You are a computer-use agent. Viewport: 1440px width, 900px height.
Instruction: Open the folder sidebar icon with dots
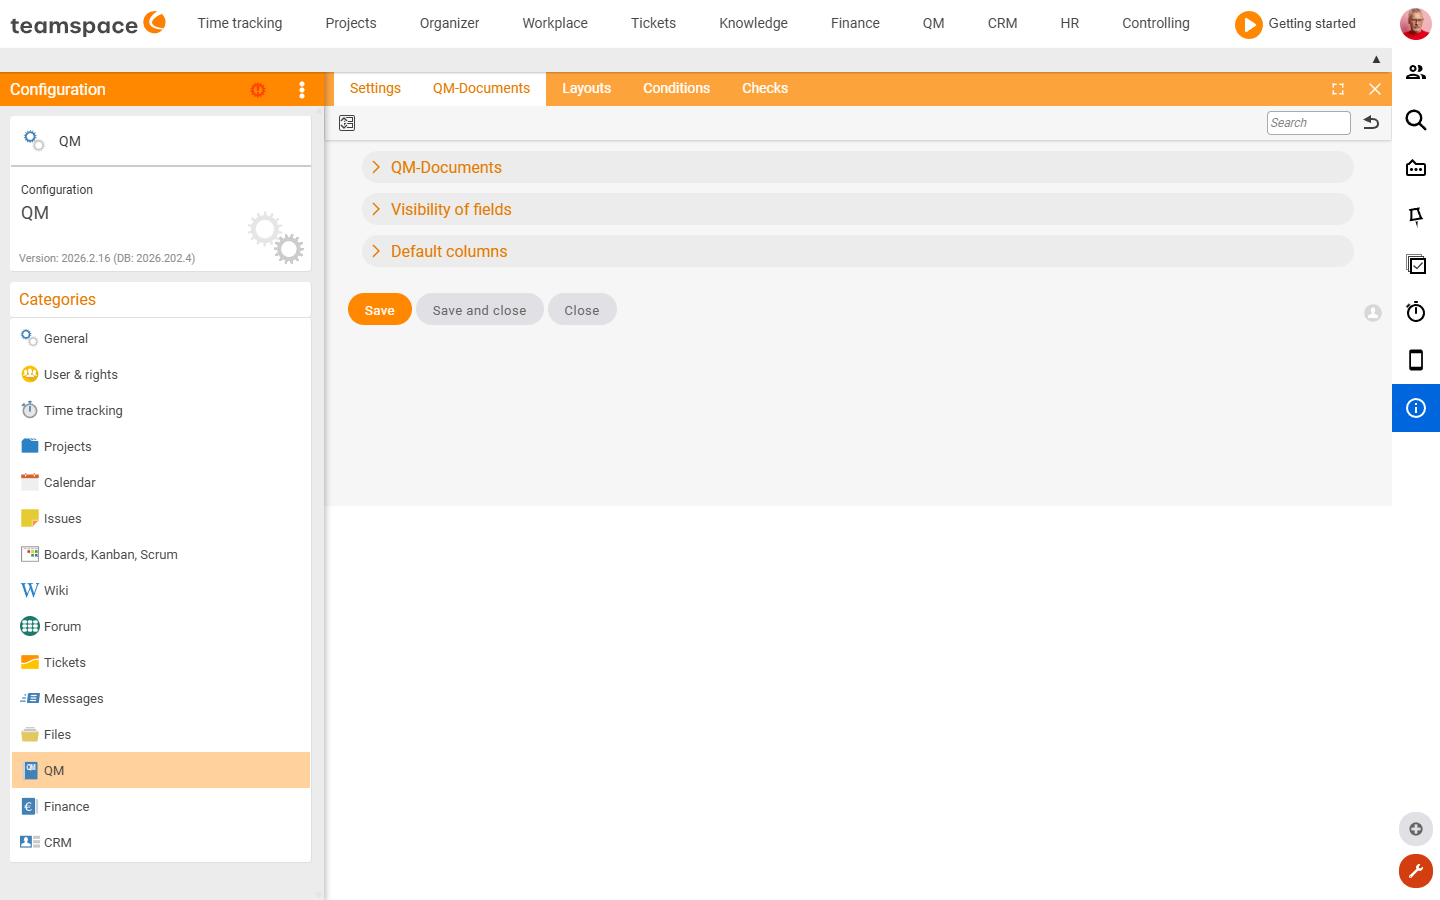click(1416, 168)
